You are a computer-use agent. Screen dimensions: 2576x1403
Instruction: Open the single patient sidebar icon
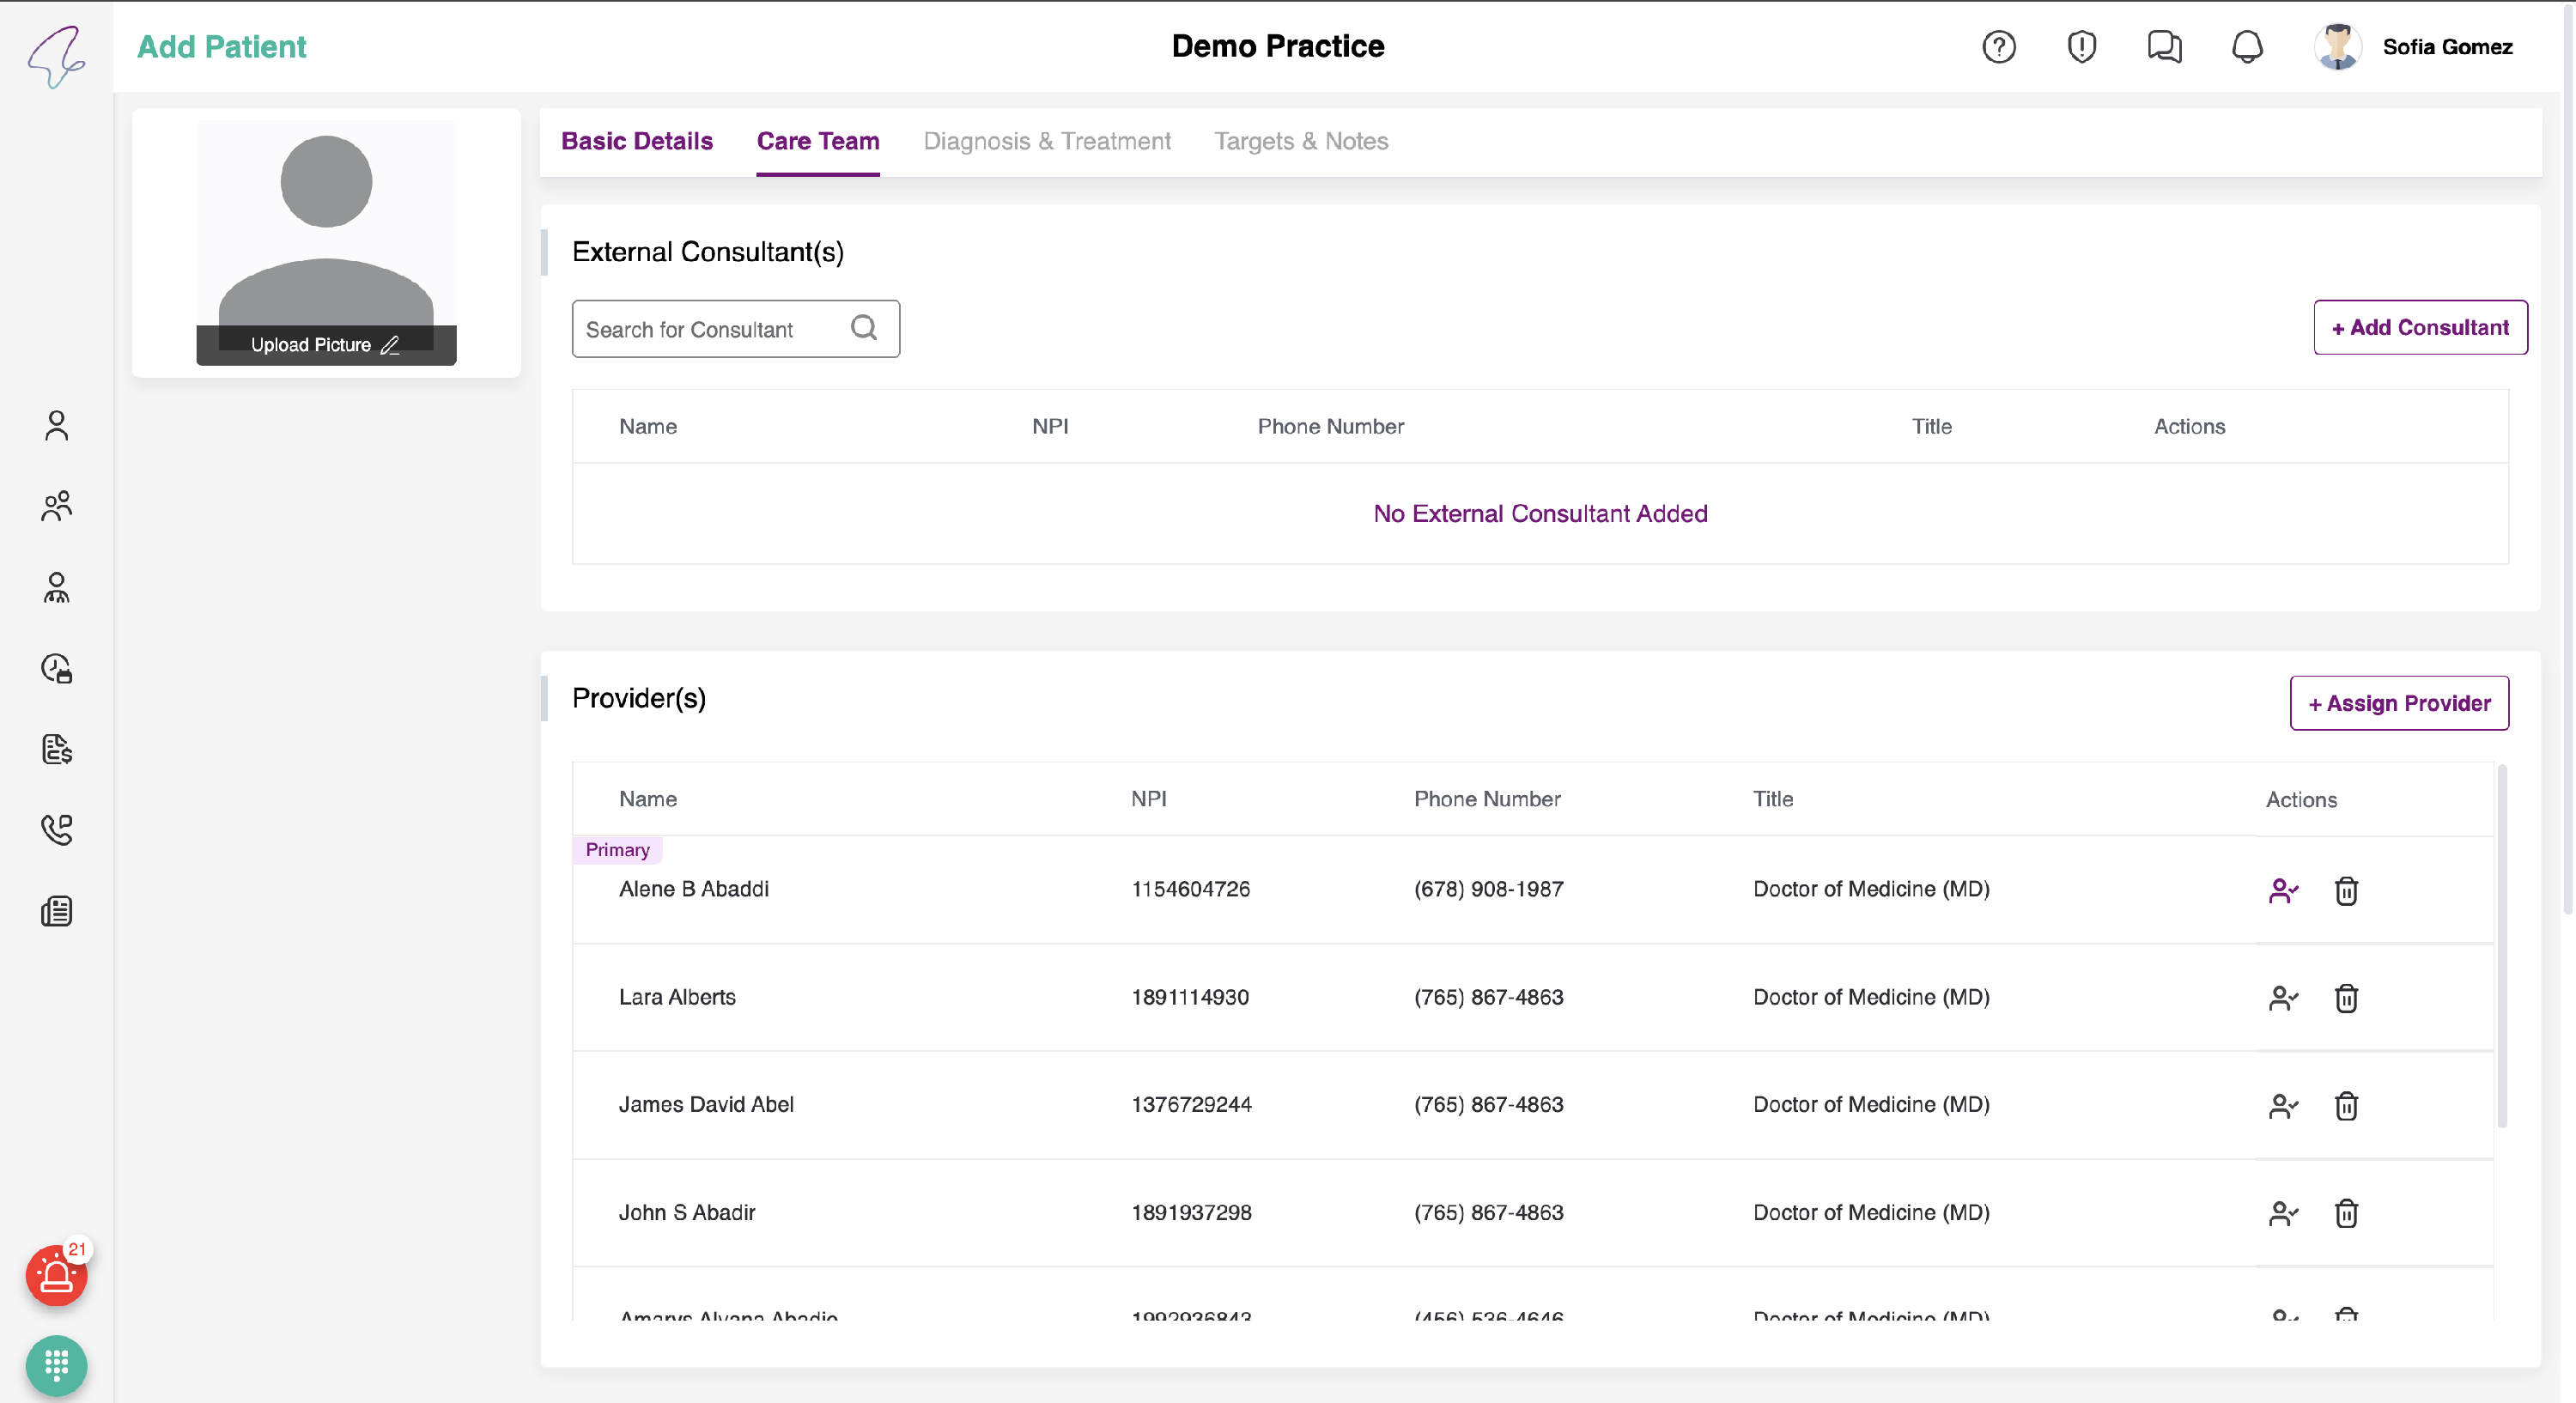tap(57, 426)
